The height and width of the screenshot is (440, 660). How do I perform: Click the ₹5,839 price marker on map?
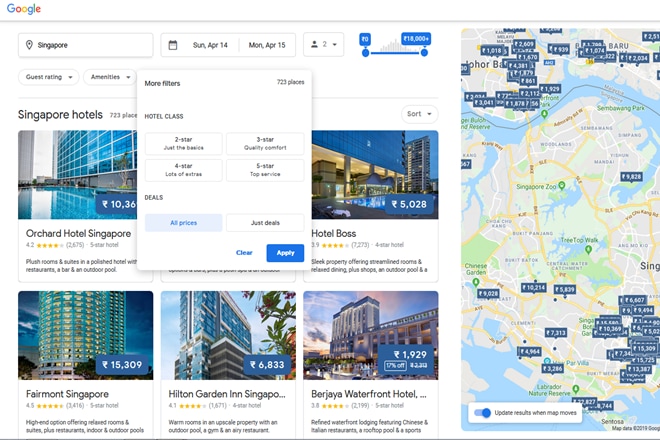pyautogui.click(x=564, y=289)
